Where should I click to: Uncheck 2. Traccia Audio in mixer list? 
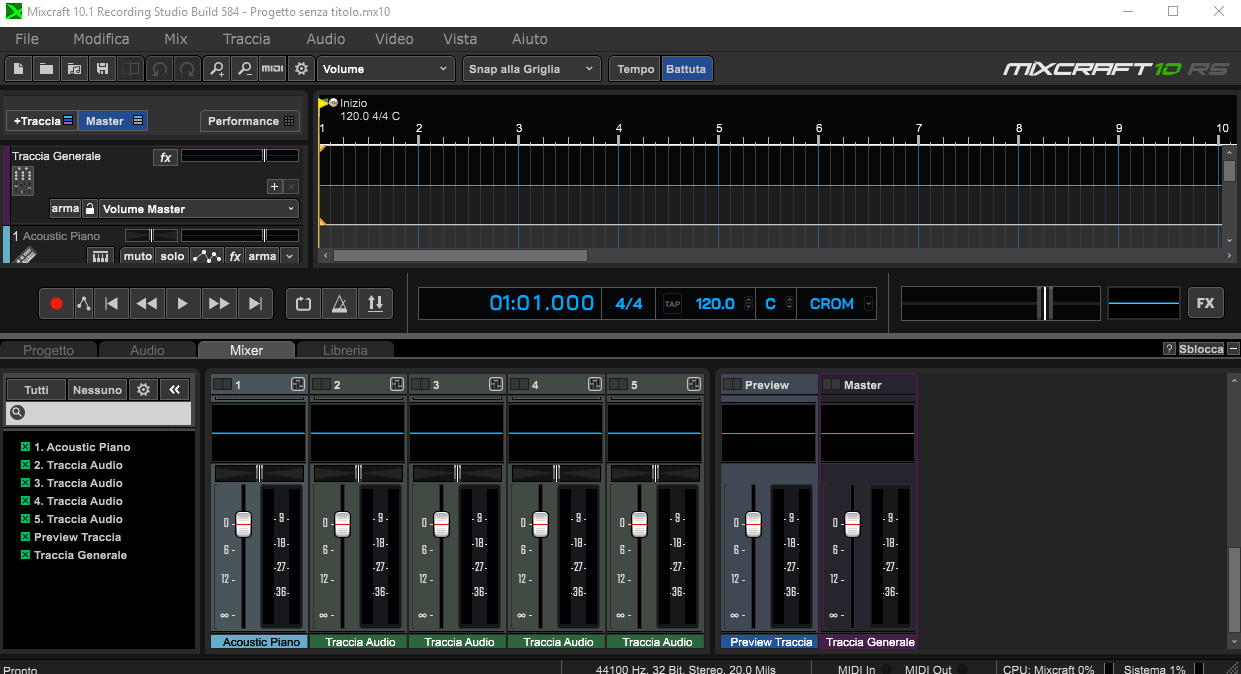coord(26,465)
